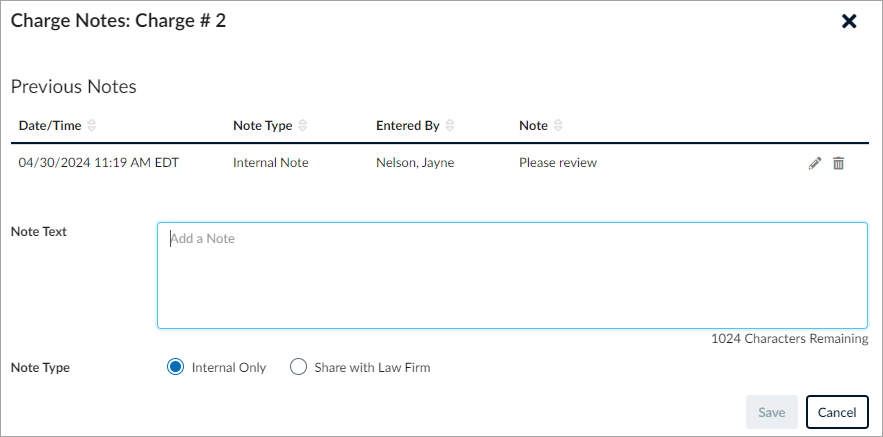This screenshot has height=437, width=883.
Task: Click the Nelson, Jayne entry
Action: [x=415, y=163]
